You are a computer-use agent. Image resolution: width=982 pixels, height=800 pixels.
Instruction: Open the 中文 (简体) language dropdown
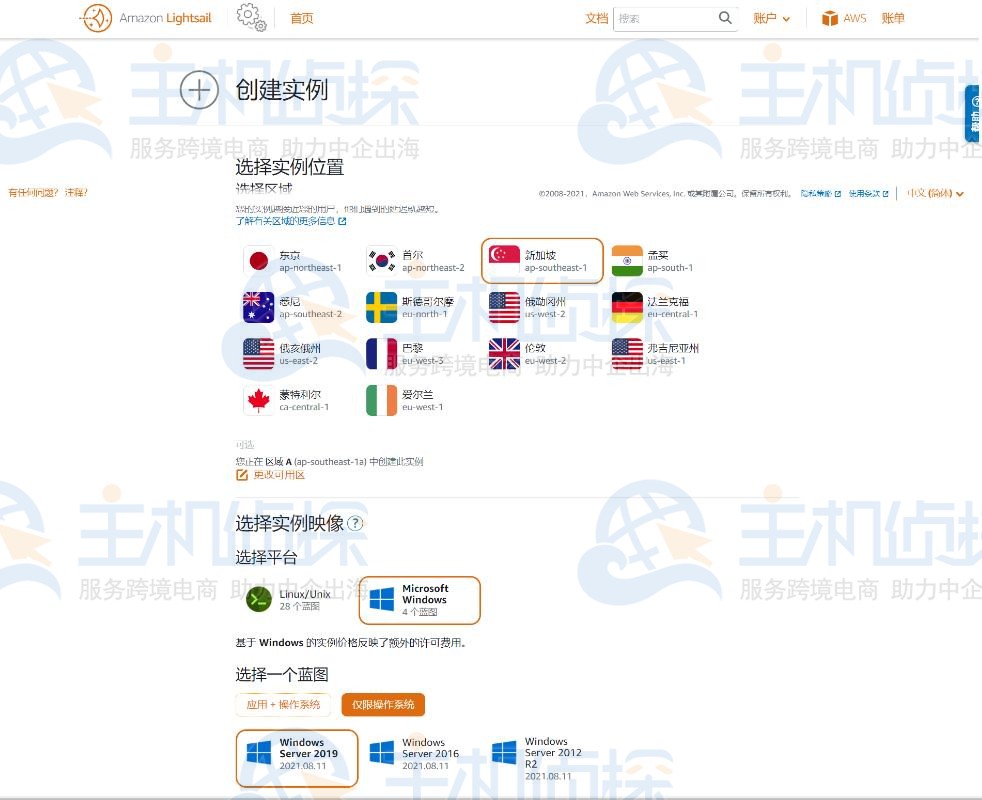coord(935,193)
